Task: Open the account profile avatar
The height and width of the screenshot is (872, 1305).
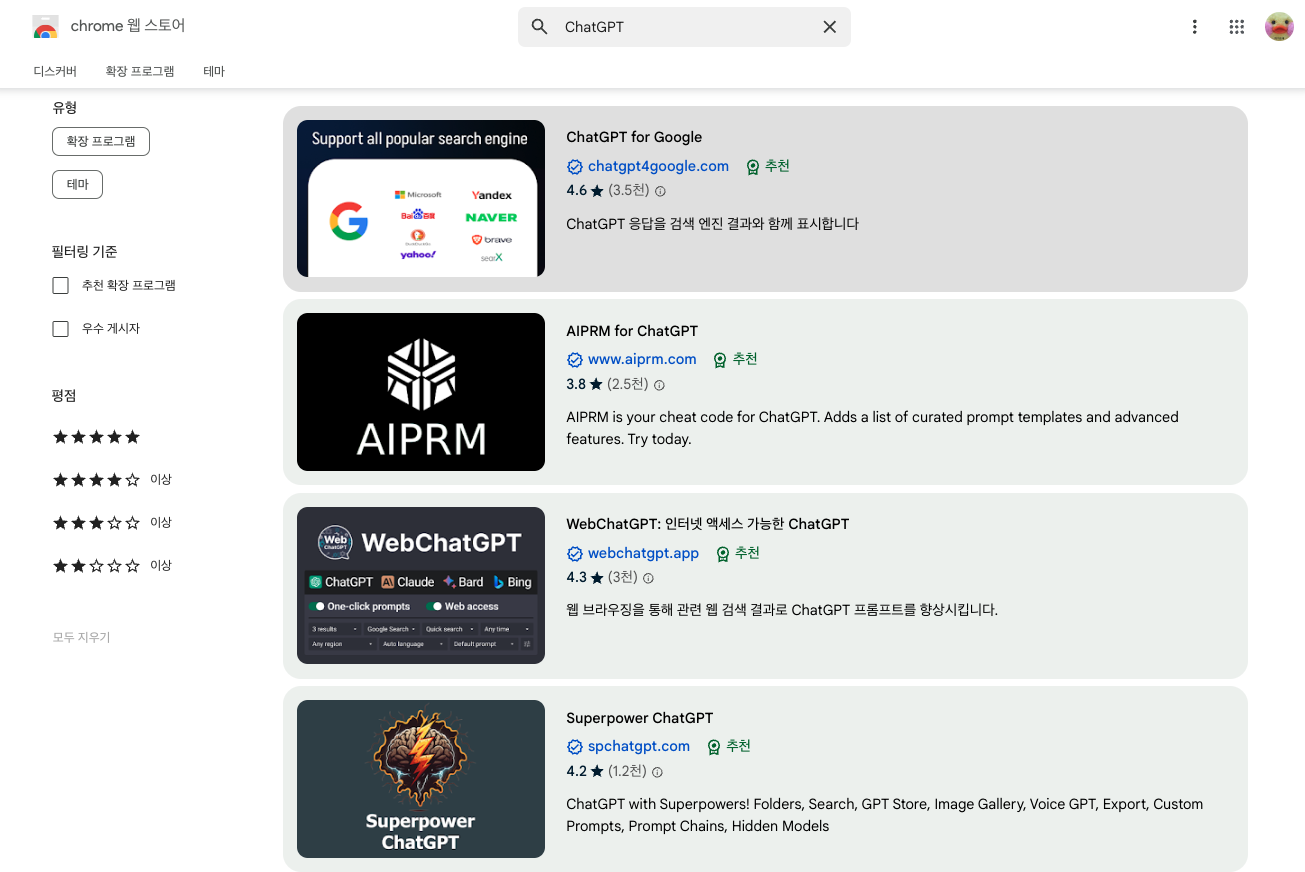Action: [1279, 27]
